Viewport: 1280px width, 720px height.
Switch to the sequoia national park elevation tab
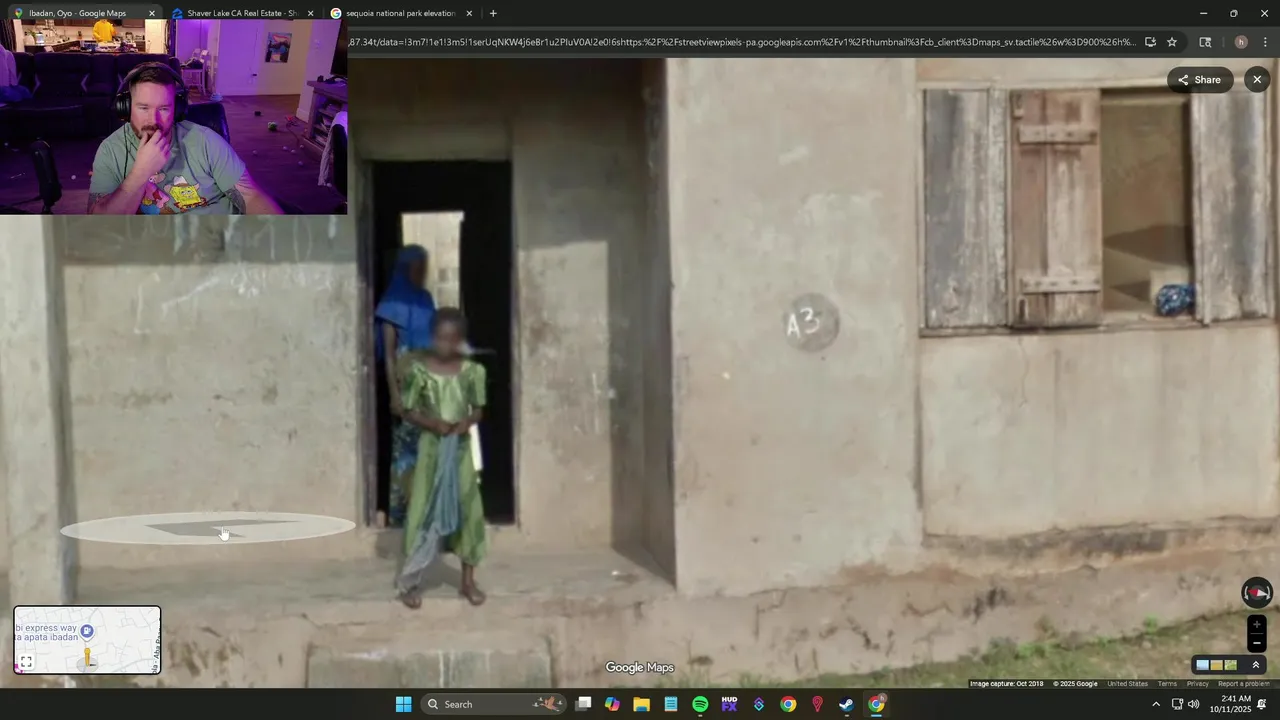point(400,13)
